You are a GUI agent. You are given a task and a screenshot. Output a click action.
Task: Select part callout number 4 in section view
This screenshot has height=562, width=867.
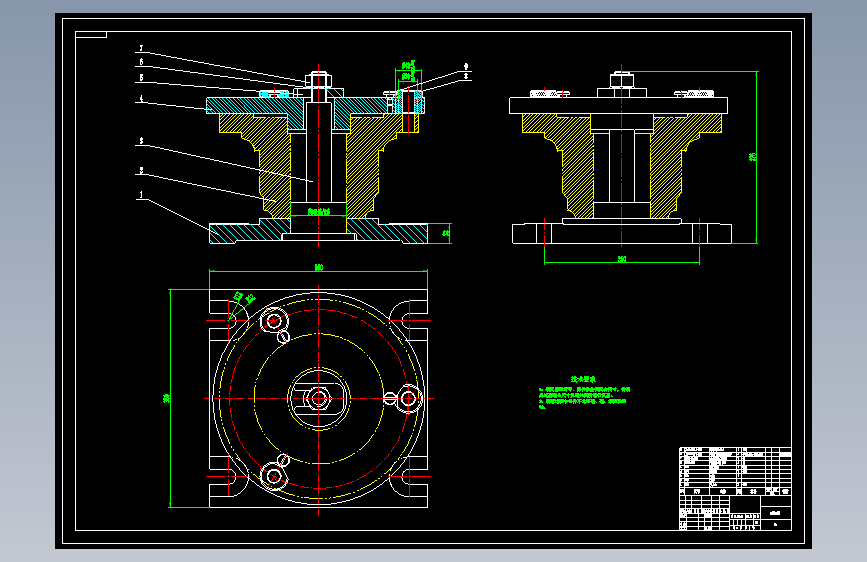[141, 98]
